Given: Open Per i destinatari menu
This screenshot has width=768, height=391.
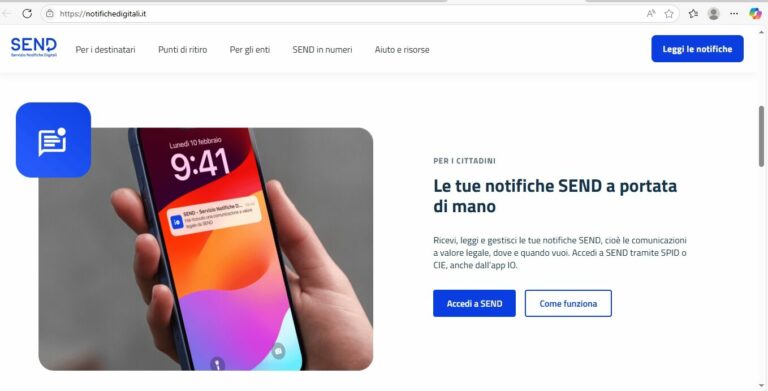Looking at the screenshot, I should (x=105, y=49).
